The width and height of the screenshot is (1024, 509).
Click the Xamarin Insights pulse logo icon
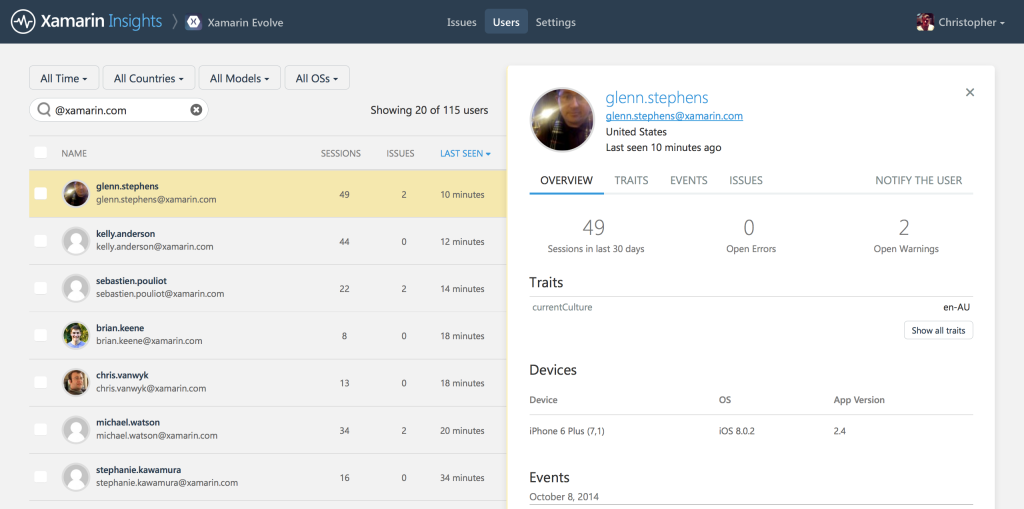(x=23, y=22)
